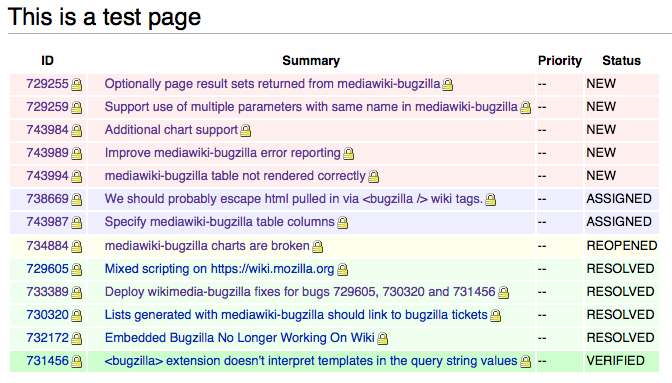The width and height of the screenshot is (672, 383).
Task: Open bug ID 743984 link
Action: pos(48,130)
